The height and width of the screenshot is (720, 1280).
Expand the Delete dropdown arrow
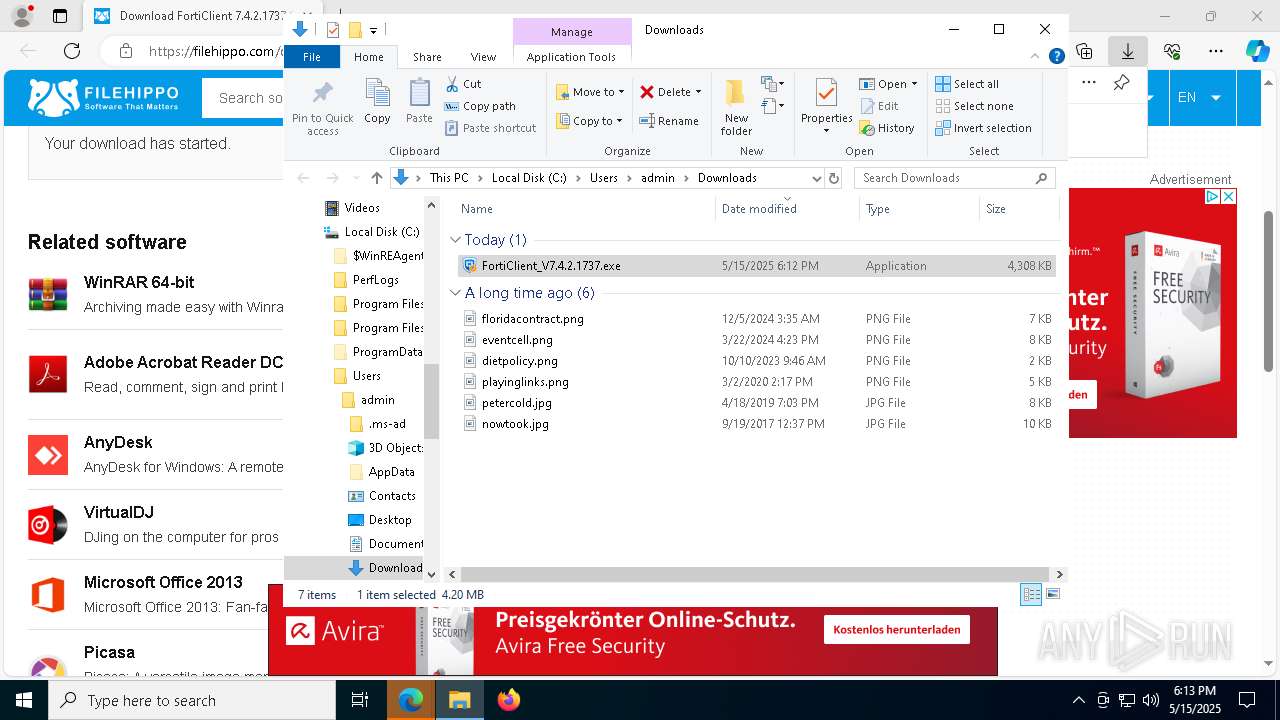point(698,92)
